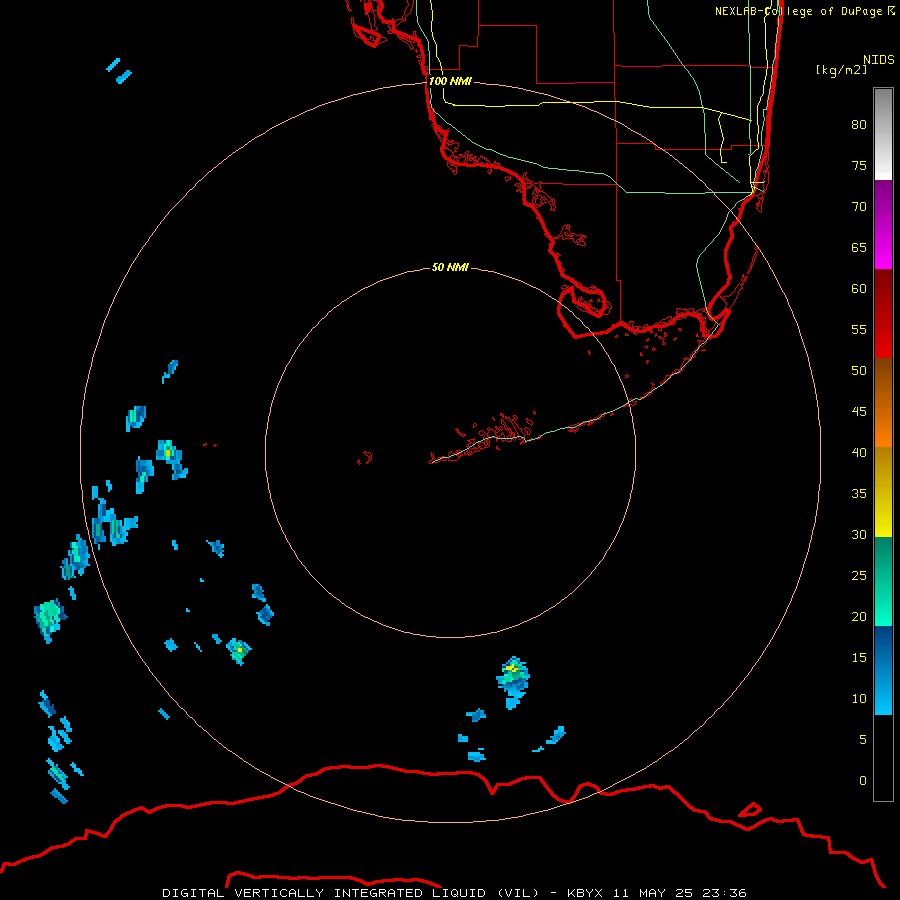Click the scale value 55
Screen dimensions: 900x900
[x=859, y=330]
